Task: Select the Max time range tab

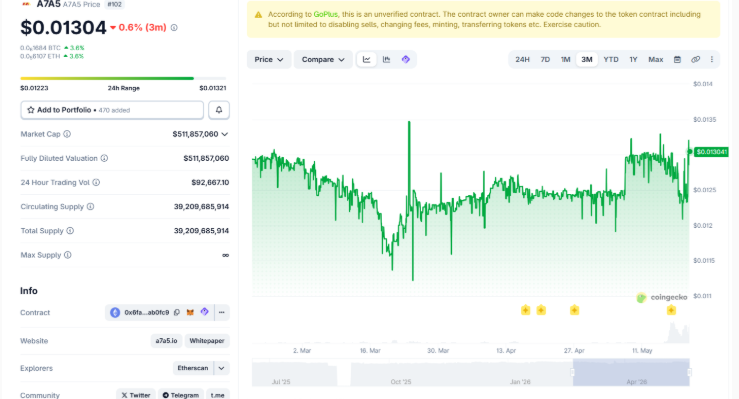Action: click(656, 59)
